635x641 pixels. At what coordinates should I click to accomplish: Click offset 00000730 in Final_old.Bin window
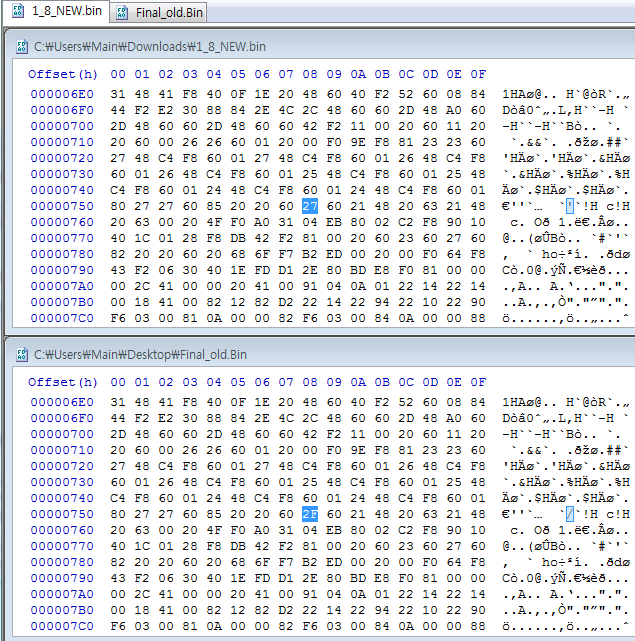pyautogui.click(x=62, y=482)
